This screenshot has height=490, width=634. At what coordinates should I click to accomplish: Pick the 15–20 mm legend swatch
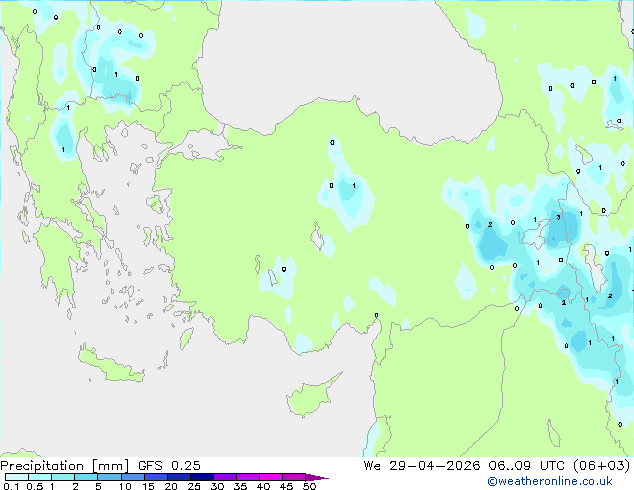[x=155, y=477]
